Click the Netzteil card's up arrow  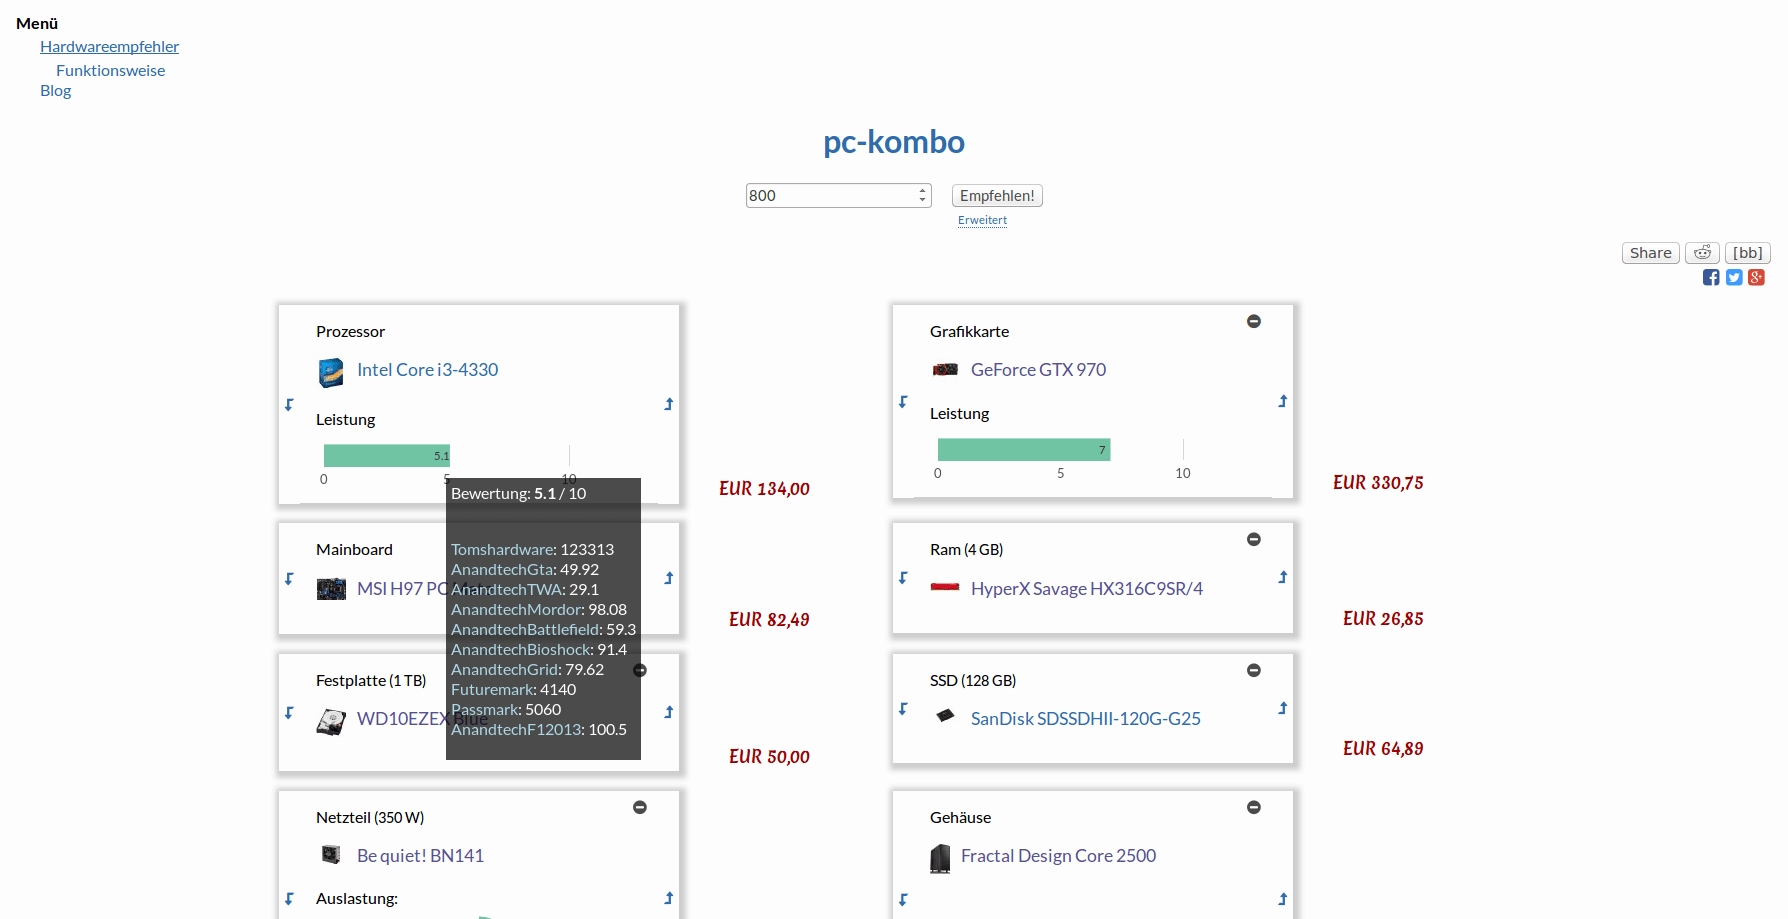click(669, 898)
